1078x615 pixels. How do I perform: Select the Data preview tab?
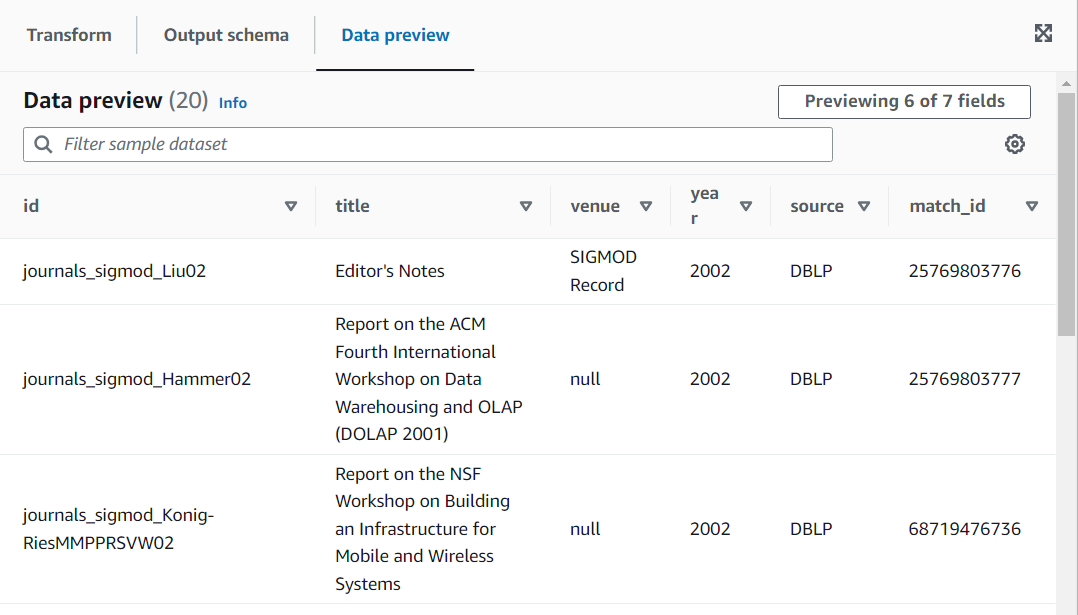pyautogui.click(x=394, y=34)
